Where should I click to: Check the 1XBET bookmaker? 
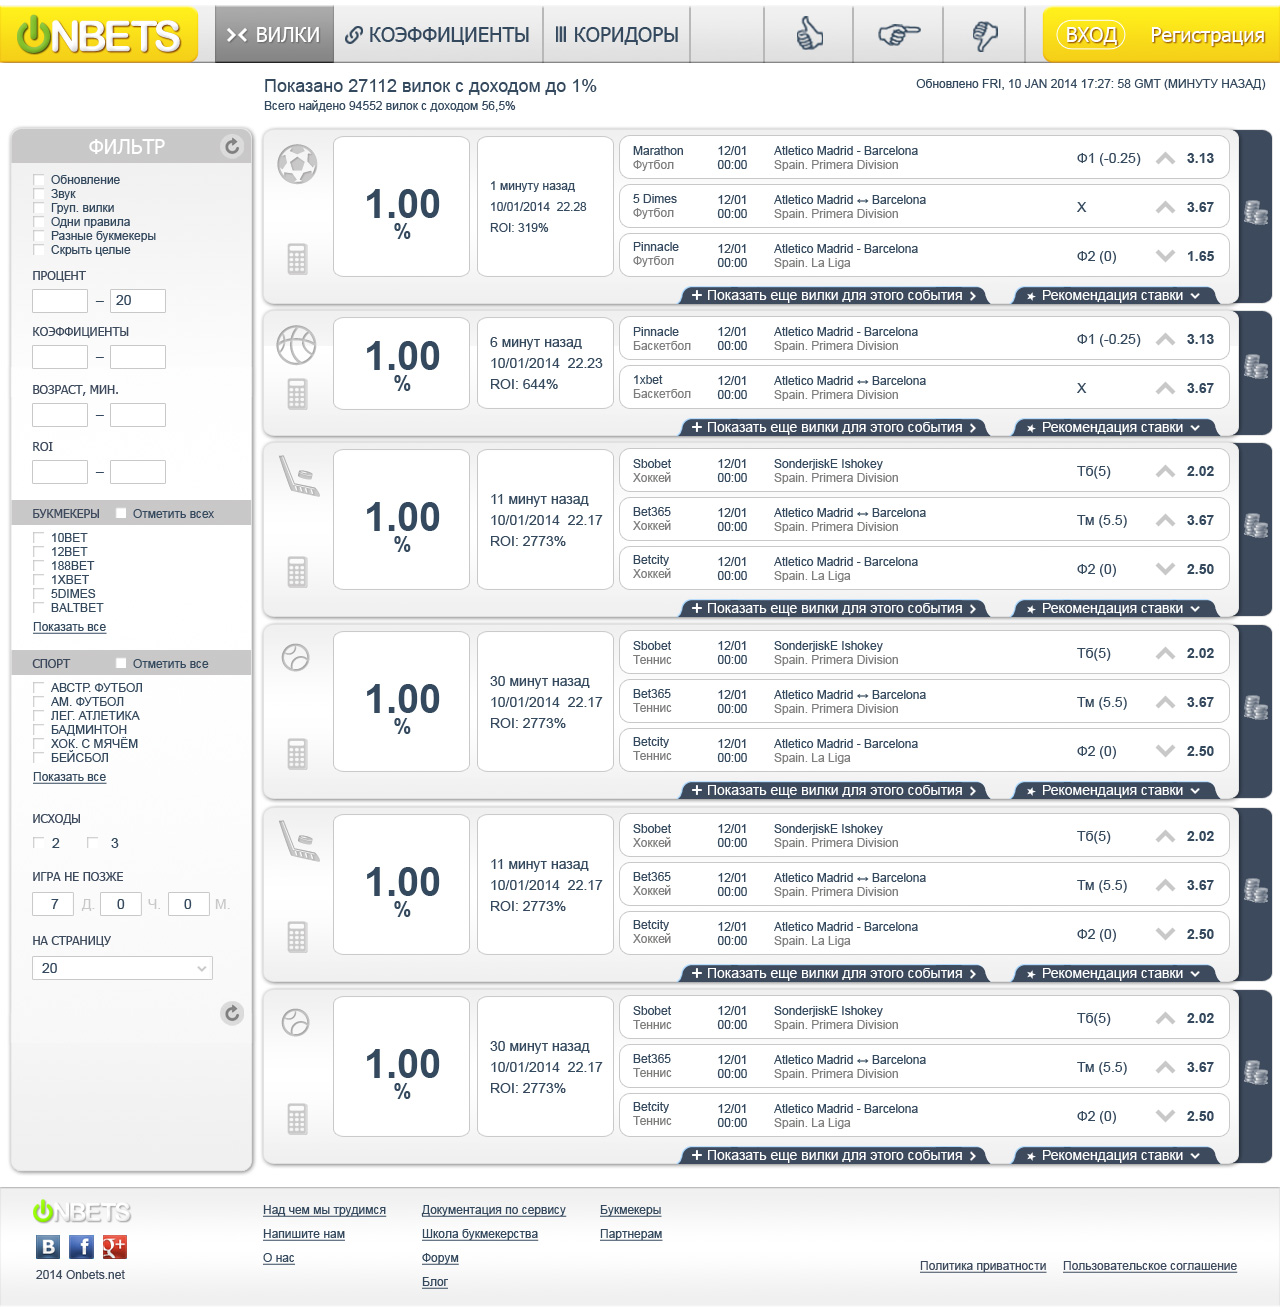tap(39, 580)
